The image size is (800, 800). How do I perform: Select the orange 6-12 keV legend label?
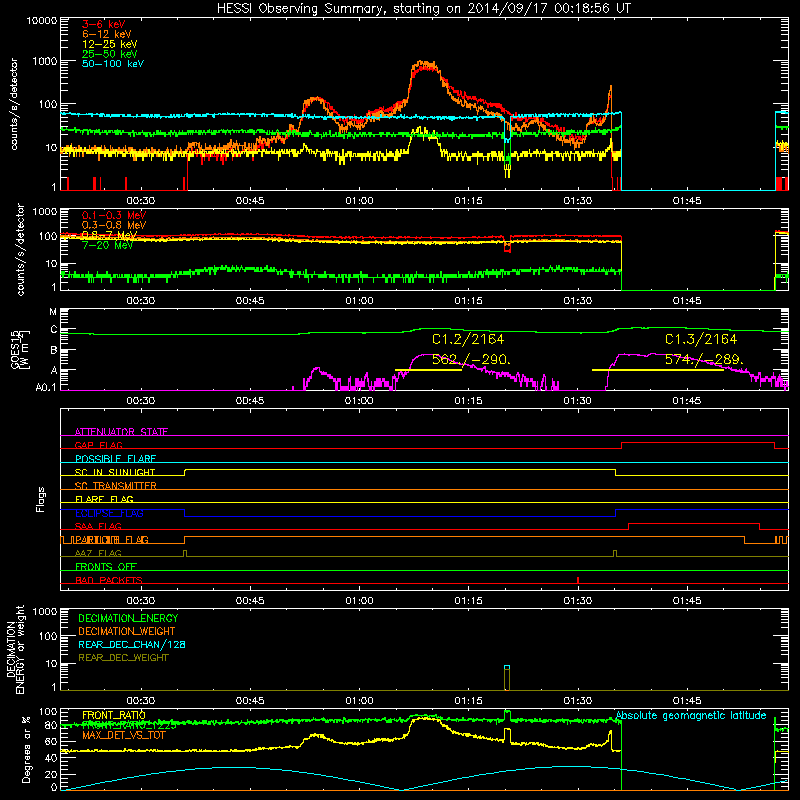[x=106, y=34]
